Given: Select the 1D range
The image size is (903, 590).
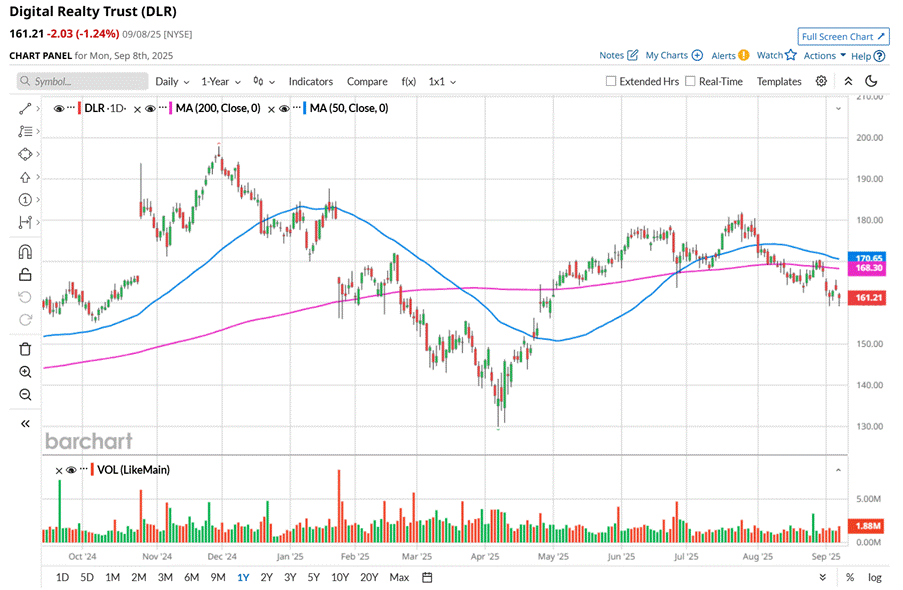Looking at the screenshot, I should tap(62, 577).
